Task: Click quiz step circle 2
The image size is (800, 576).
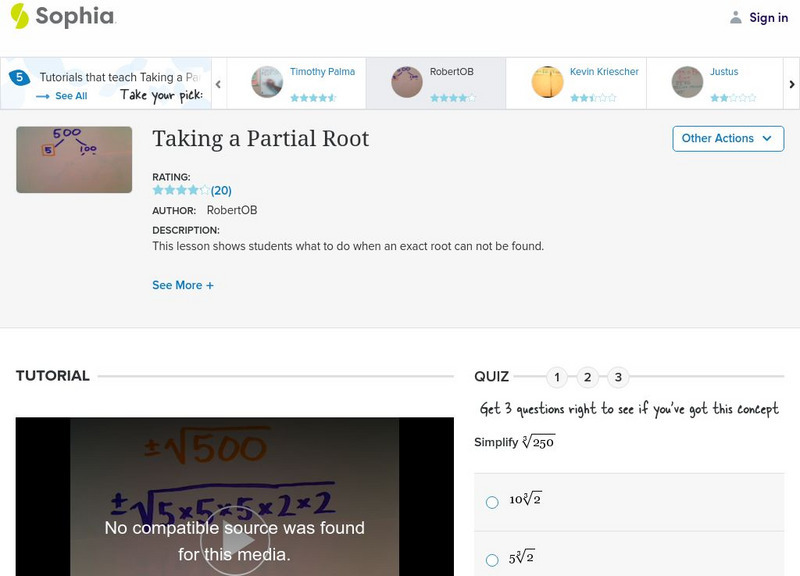Action: tap(588, 378)
